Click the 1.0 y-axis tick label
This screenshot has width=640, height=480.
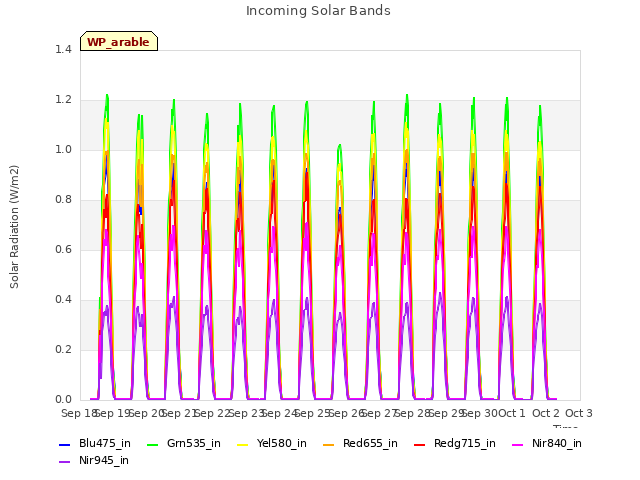coord(63,149)
